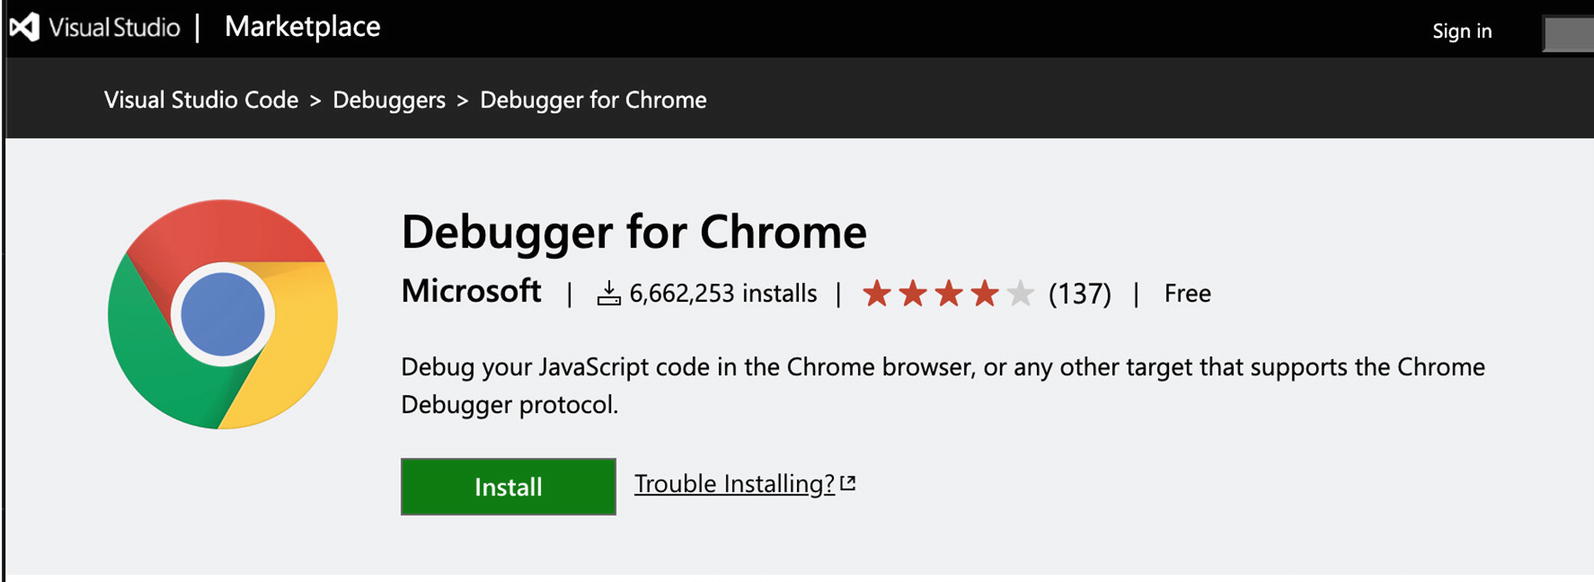This screenshot has width=1594, height=582.
Task: Sign in to the Marketplace
Action: [x=1461, y=31]
